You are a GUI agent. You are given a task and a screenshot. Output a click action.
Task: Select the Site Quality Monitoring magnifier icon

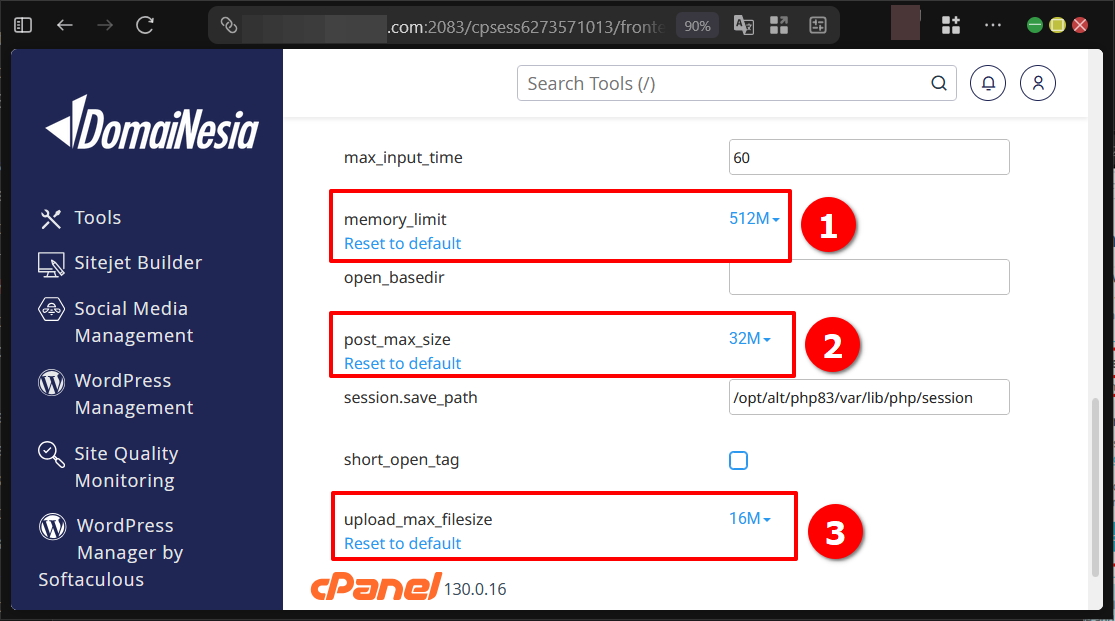tap(51, 453)
